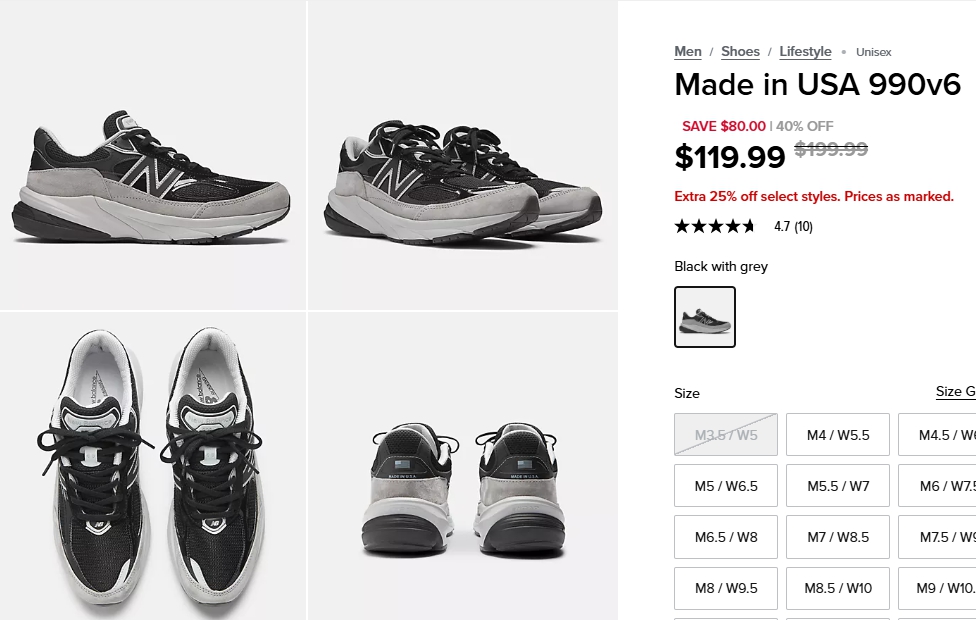Open the Lifestyle breadcrumb link
Image resolution: width=976 pixels, height=620 pixels.
(x=805, y=52)
